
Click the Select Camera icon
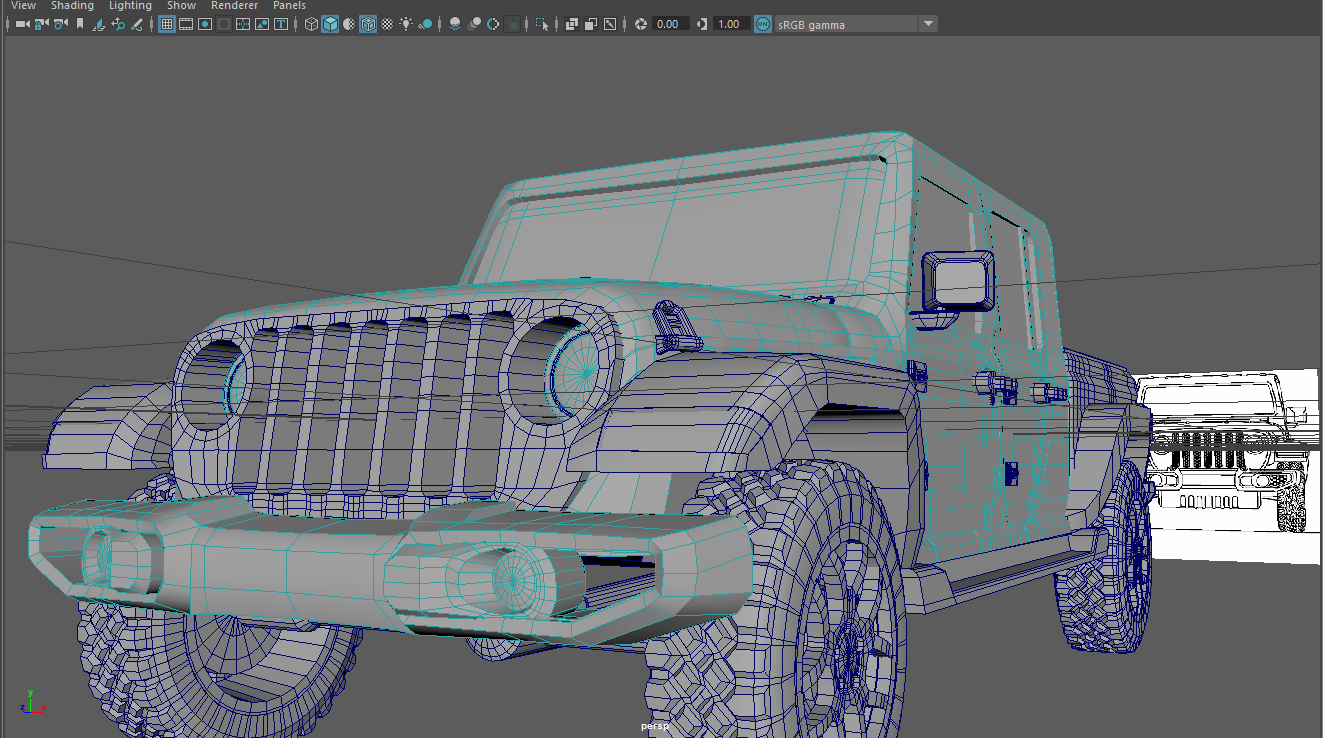click(x=22, y=24)
